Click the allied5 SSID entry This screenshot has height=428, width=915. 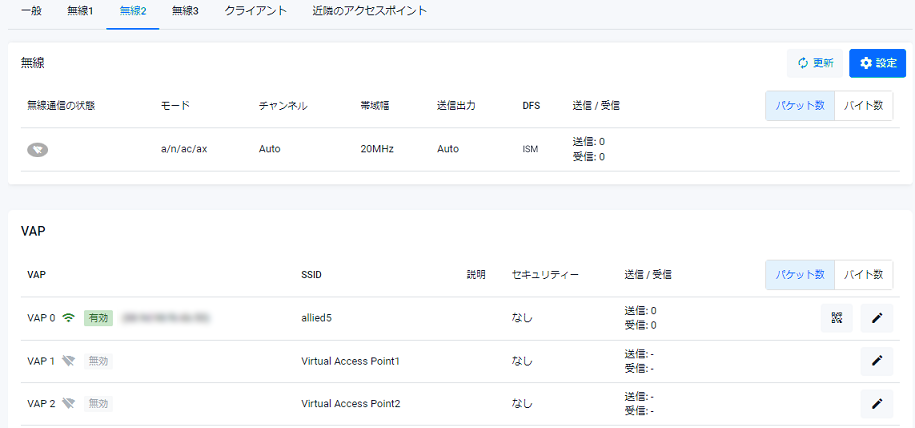click(x=316, y=318)
